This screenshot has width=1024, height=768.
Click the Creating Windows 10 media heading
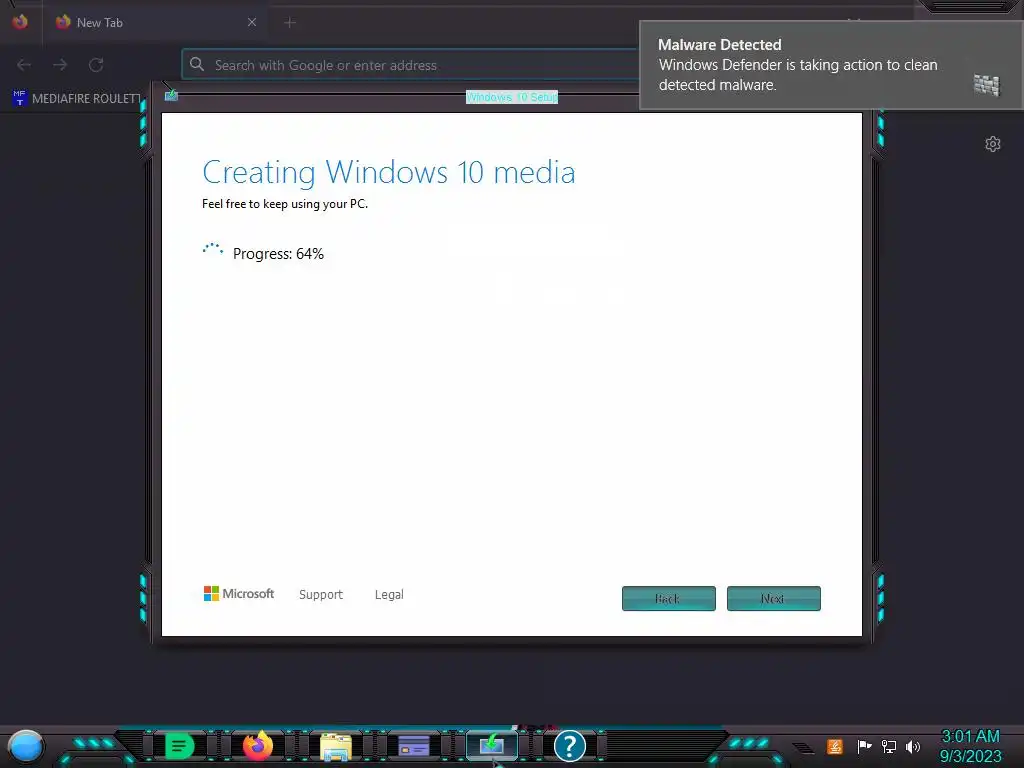click(x=389, y=173)
